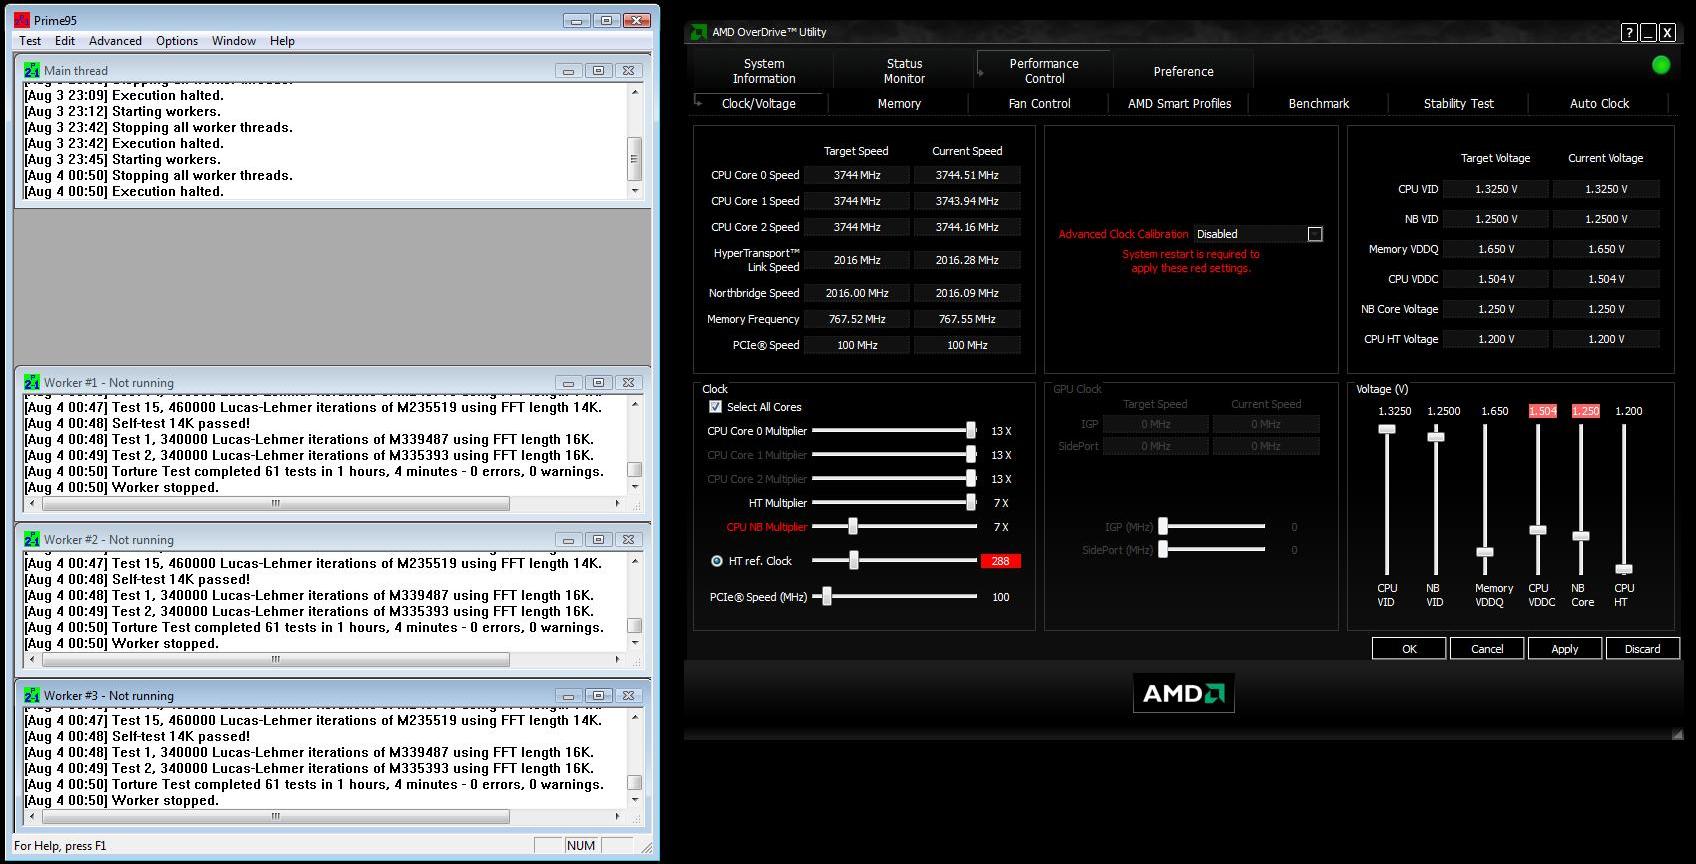The width and height of the screenshot is (1696, 864).
Task: Click the 3744.51 MHz current speed value
Action: click(x=967, y=175)
